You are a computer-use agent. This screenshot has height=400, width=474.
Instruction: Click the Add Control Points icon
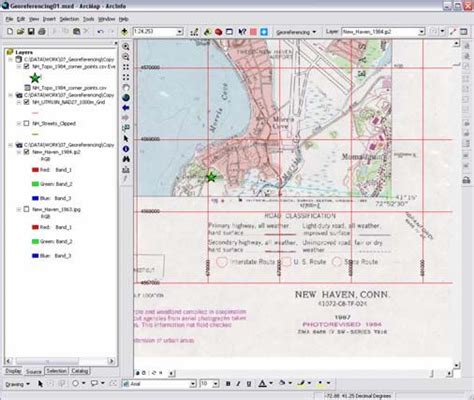(453, 32)
